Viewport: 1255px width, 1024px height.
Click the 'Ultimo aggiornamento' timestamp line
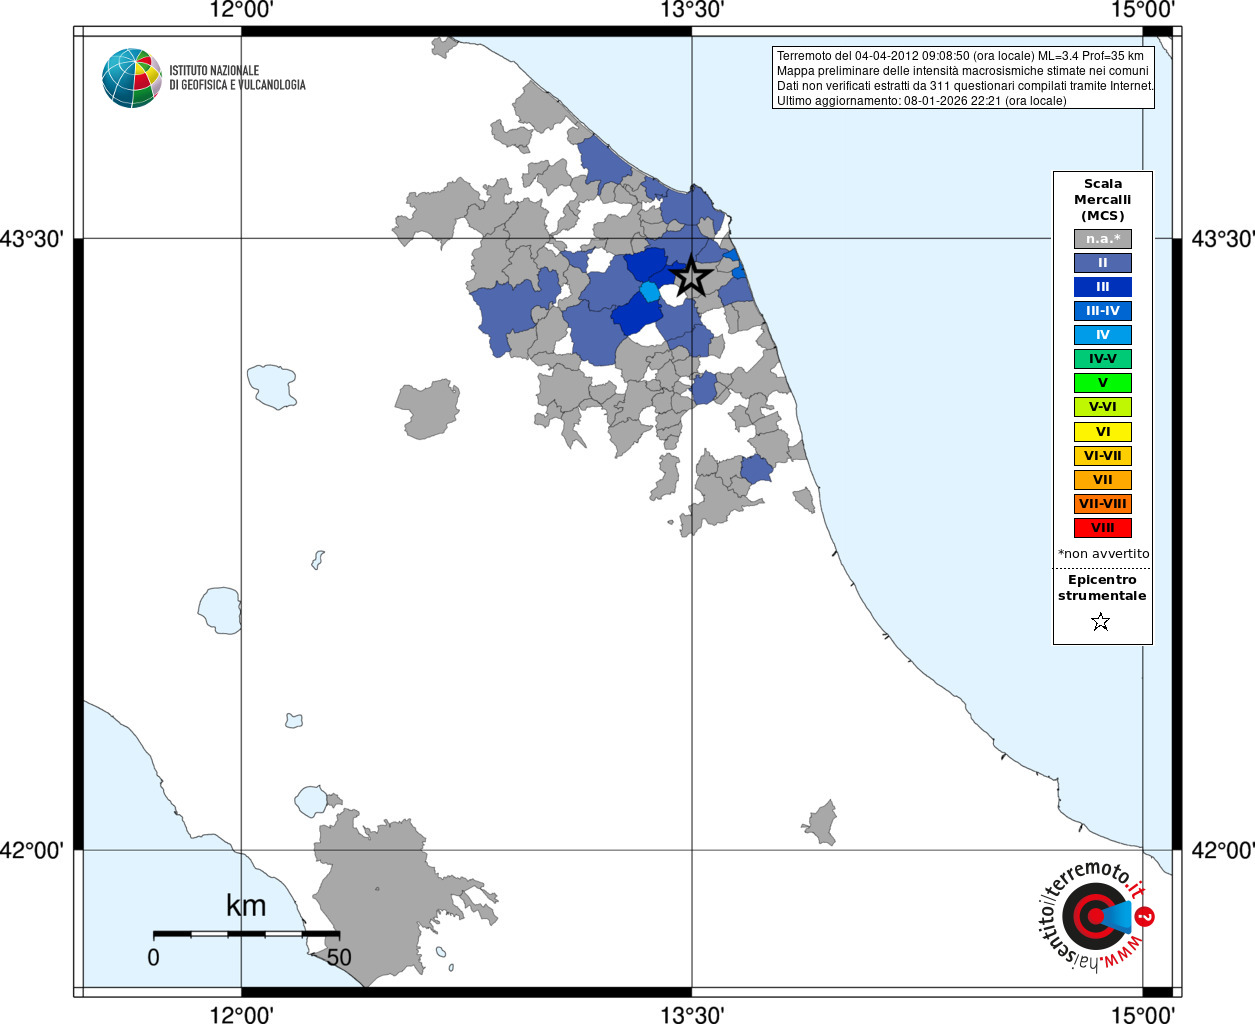tap(922, 101)
